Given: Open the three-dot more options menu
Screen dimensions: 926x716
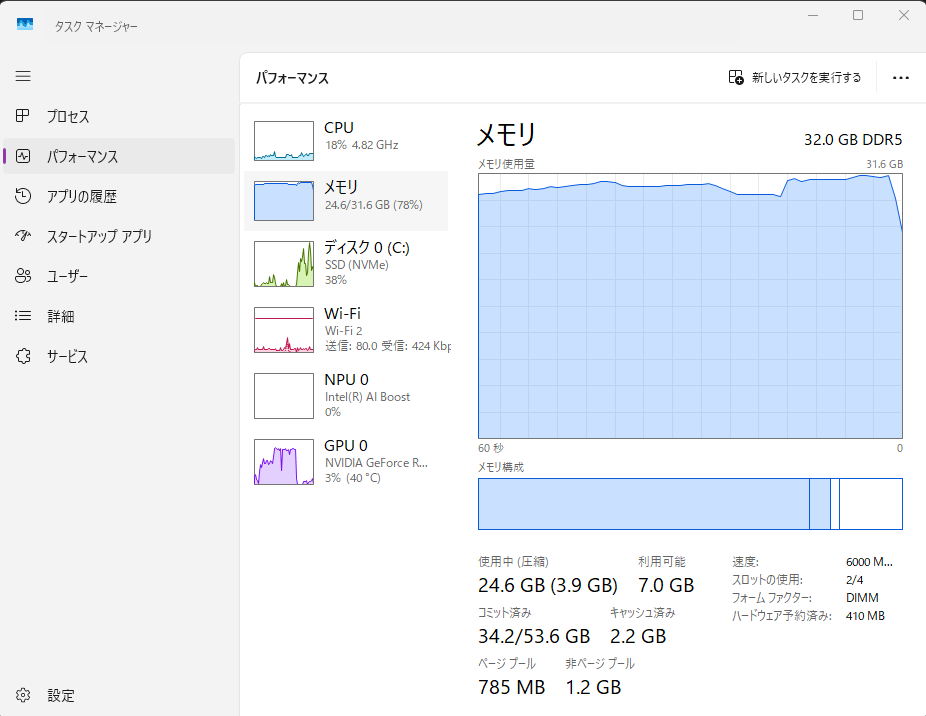Looking at the screenshot, I should [901, 78].
